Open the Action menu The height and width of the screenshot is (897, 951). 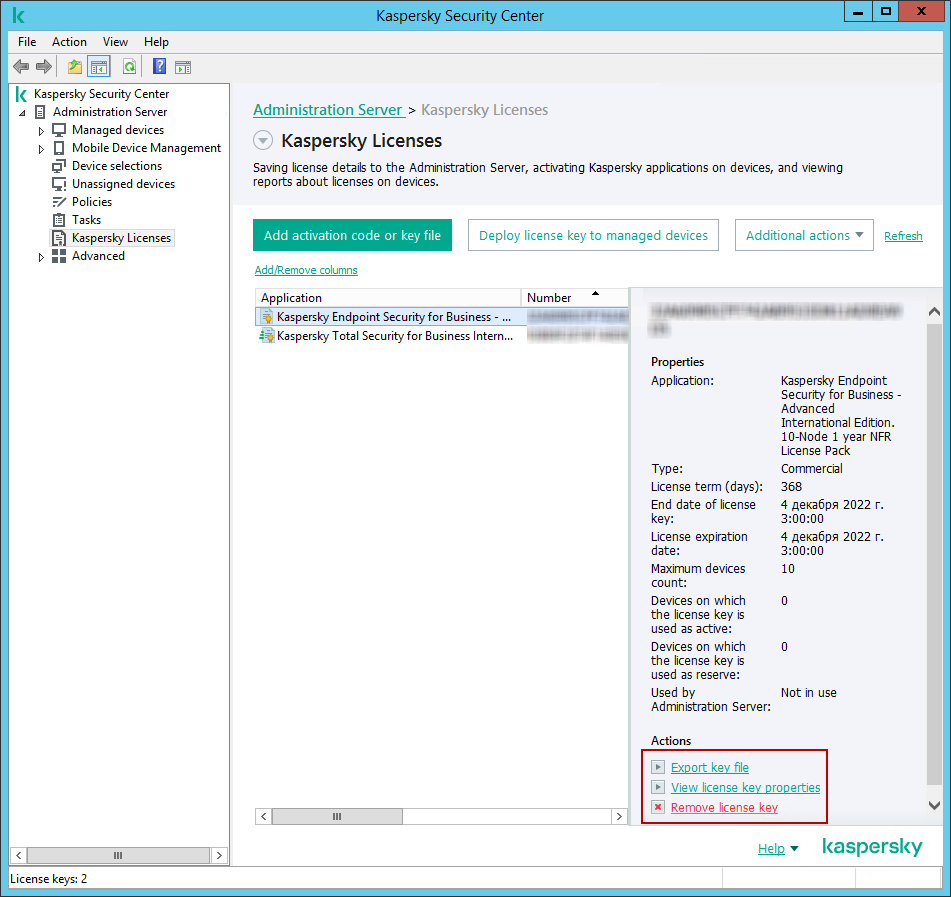(x=69, y=42)
